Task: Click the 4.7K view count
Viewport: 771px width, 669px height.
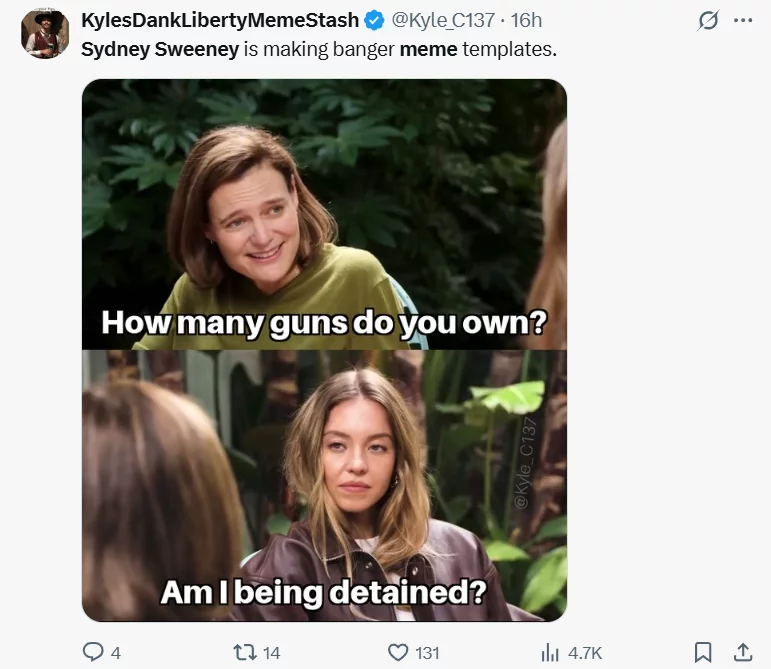Action: click(x=585, y=653)
